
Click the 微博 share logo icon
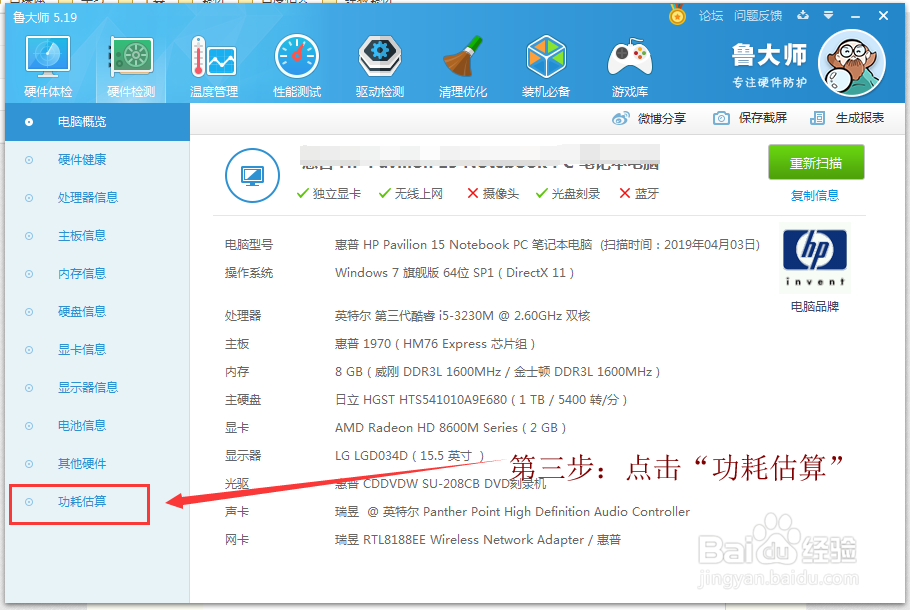(x=620, y=118)
